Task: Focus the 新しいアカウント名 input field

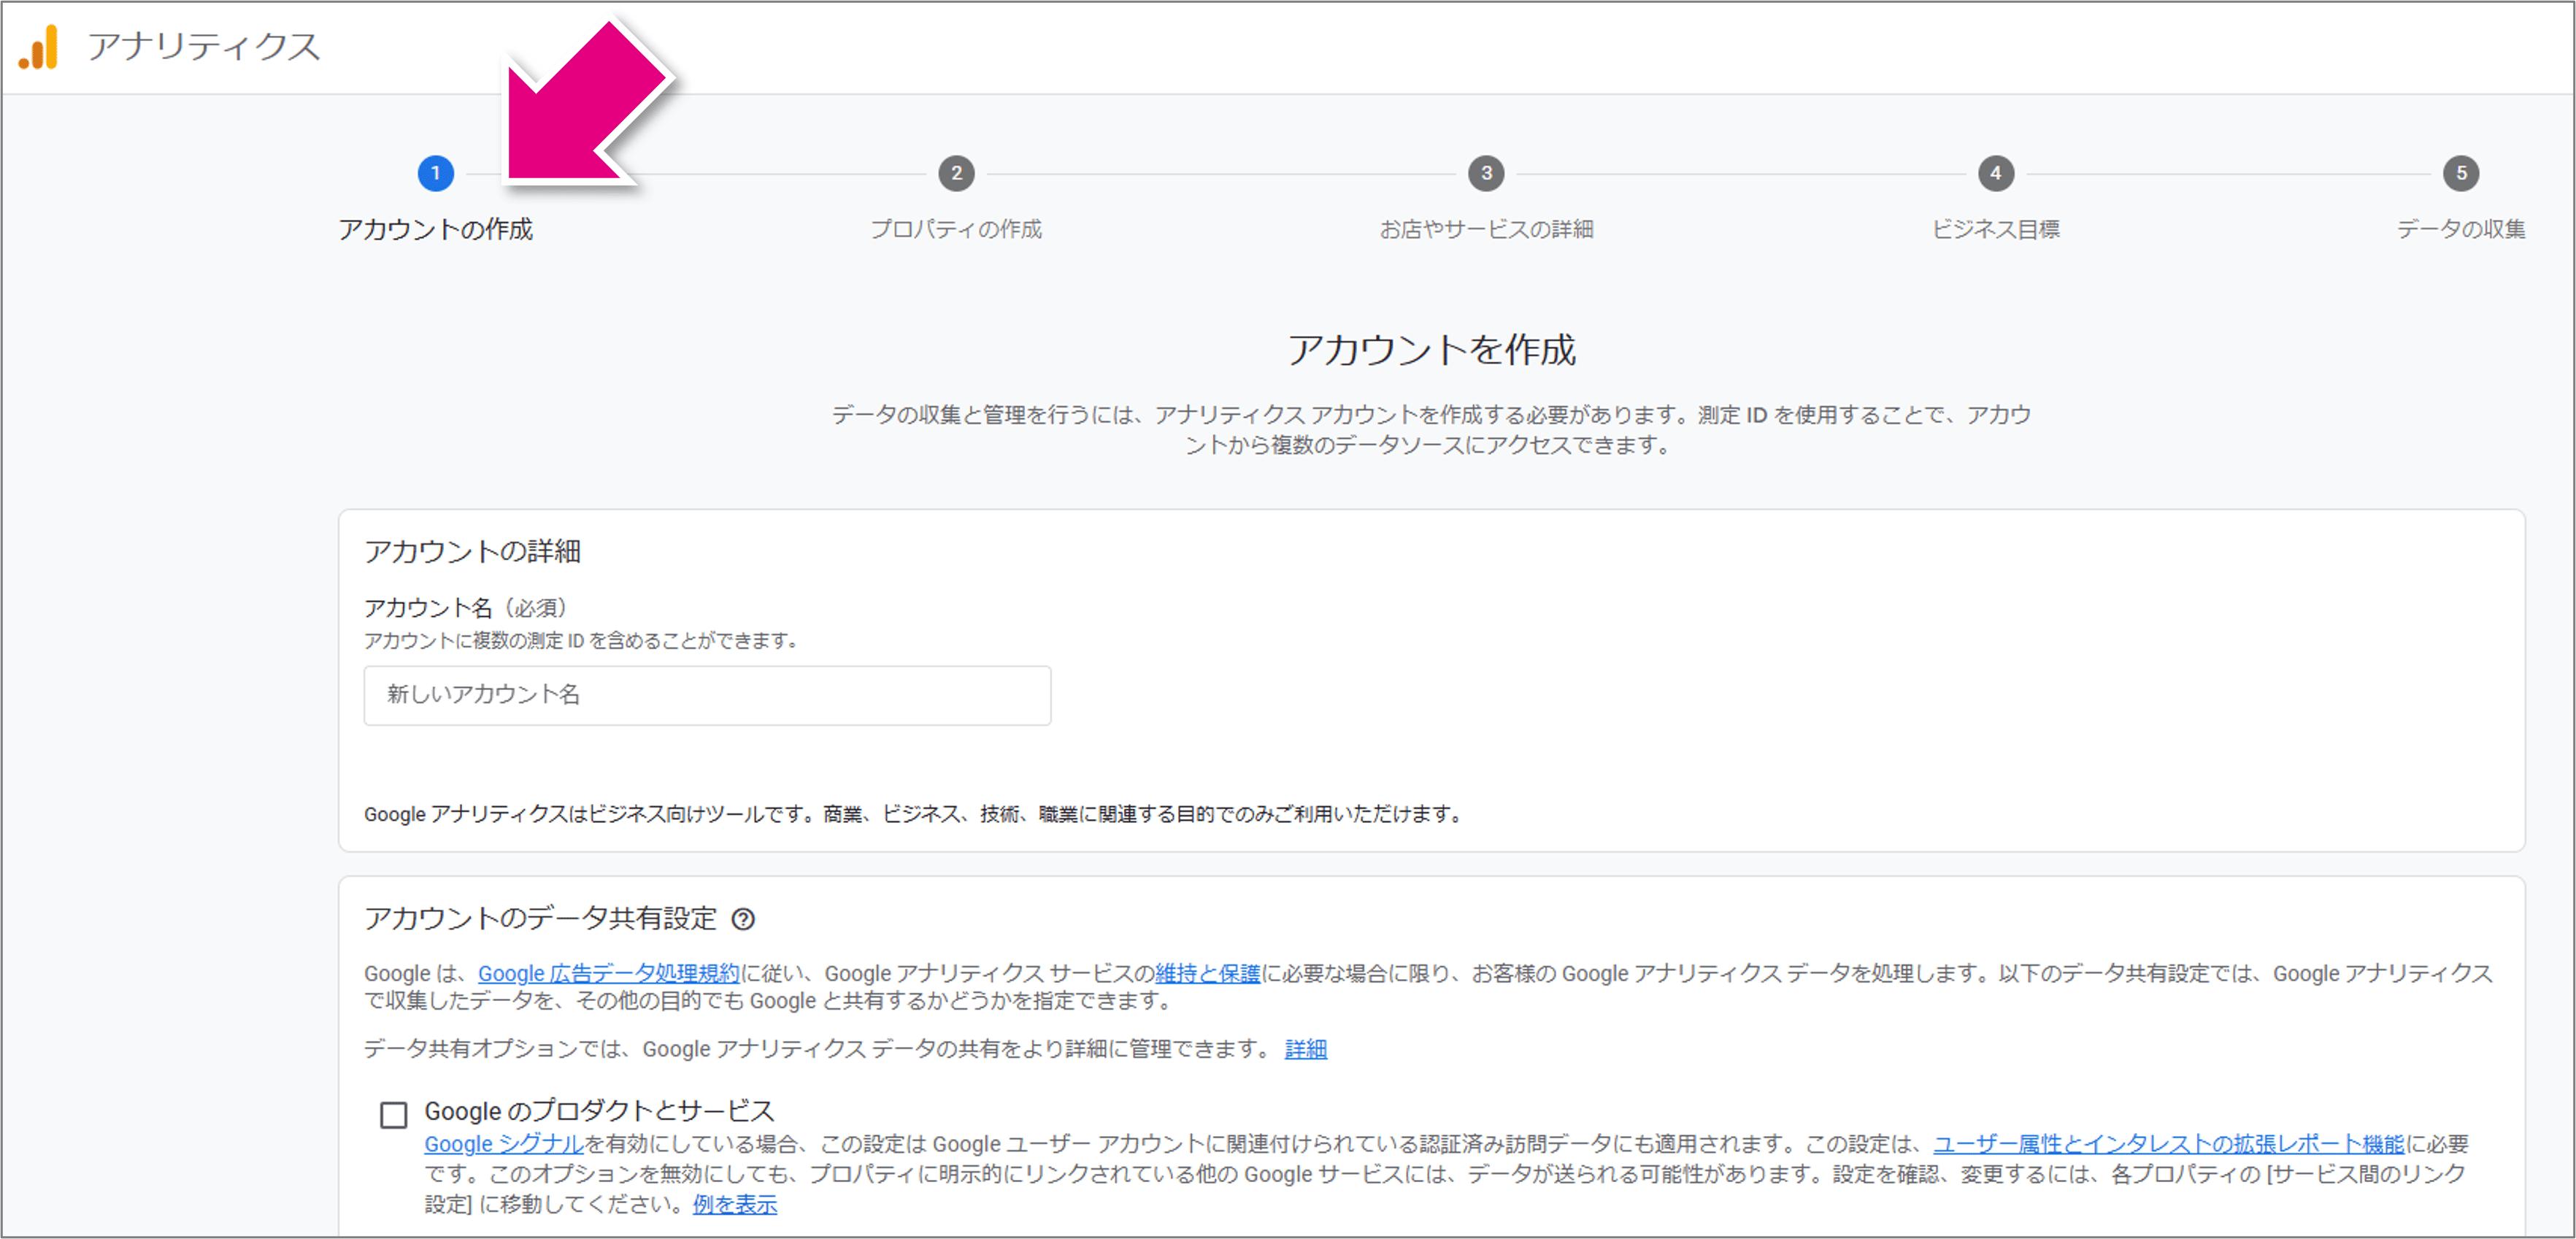Action: tap(707, 695)
